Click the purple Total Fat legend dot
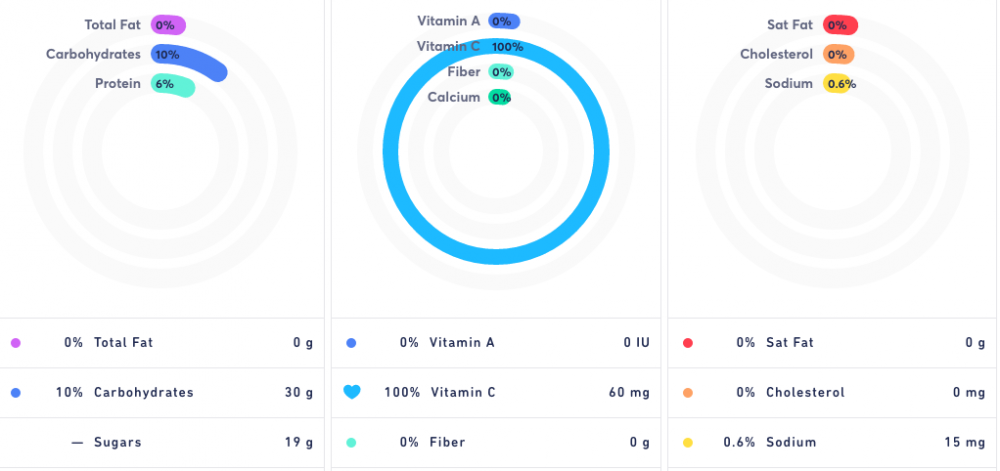This screenshot has height=471, width=1000. (15, 343)
